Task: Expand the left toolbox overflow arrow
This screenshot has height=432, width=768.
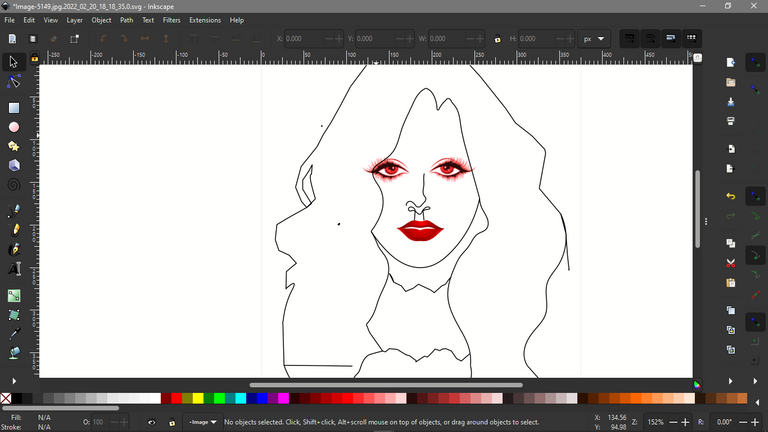Action: click(14, 381)
